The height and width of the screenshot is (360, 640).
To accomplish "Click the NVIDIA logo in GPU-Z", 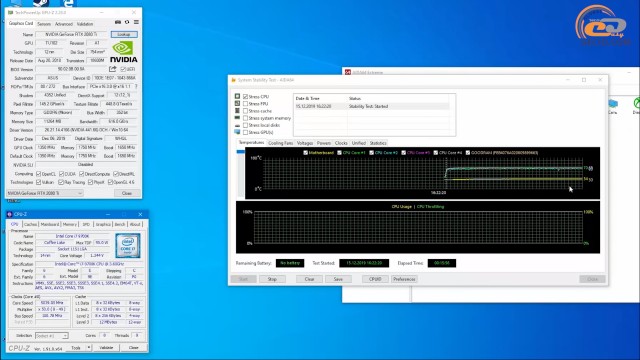I will click(x=124, y=52).
